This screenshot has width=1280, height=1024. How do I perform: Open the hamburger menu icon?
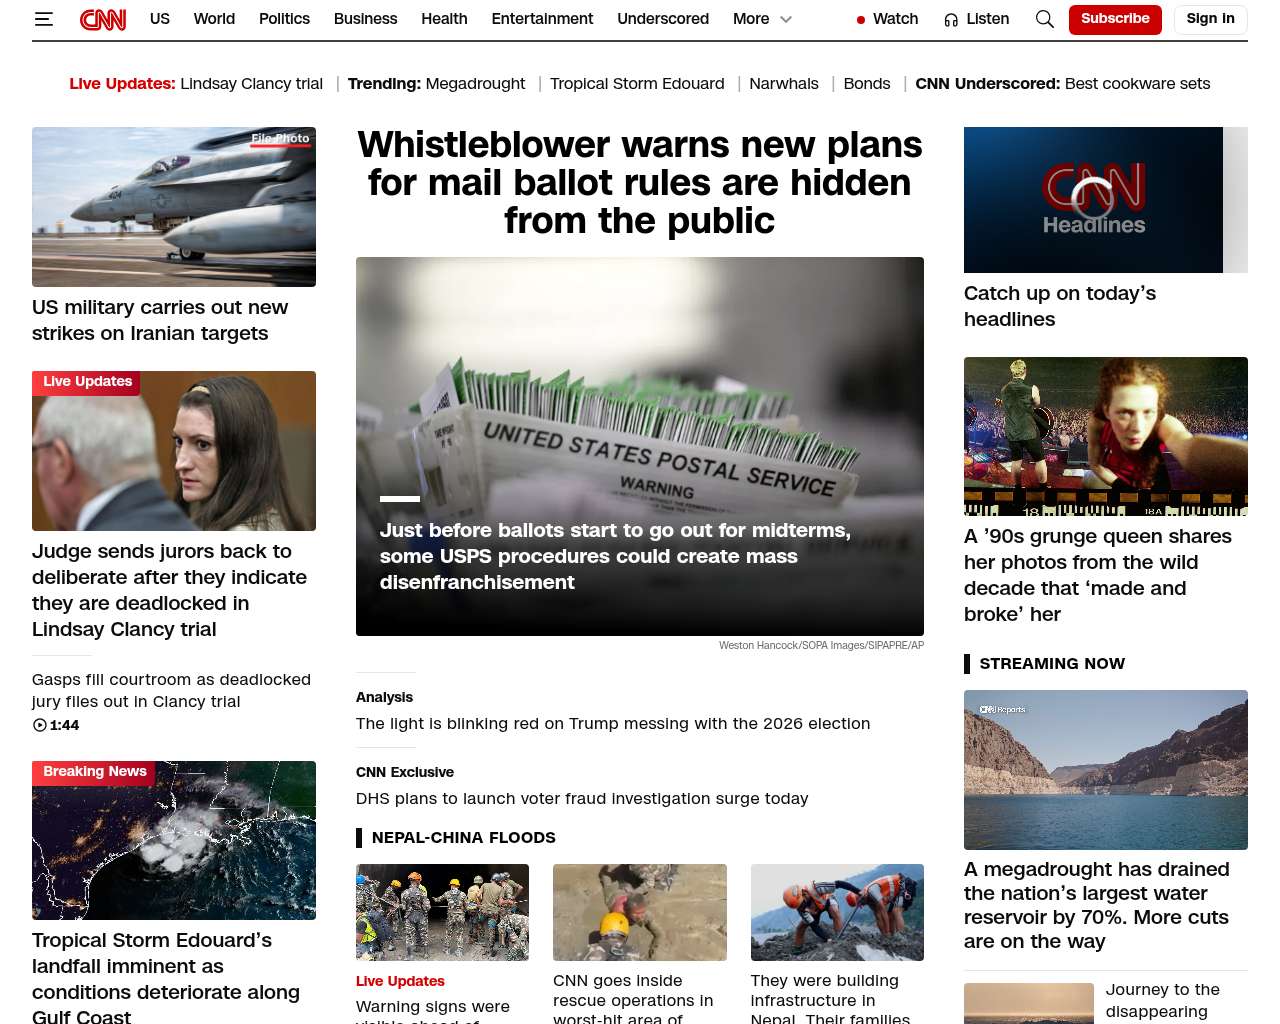point(44,19)
